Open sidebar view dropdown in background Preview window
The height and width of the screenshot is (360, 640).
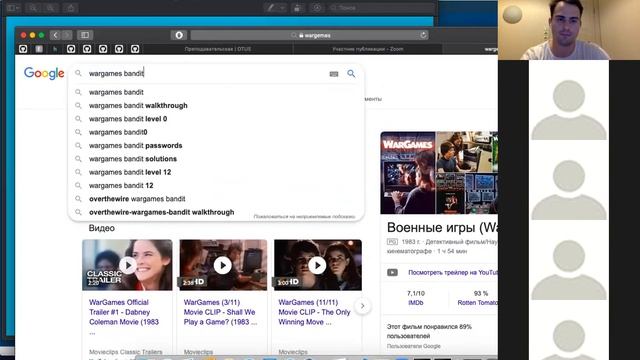[x=13, y=7]
